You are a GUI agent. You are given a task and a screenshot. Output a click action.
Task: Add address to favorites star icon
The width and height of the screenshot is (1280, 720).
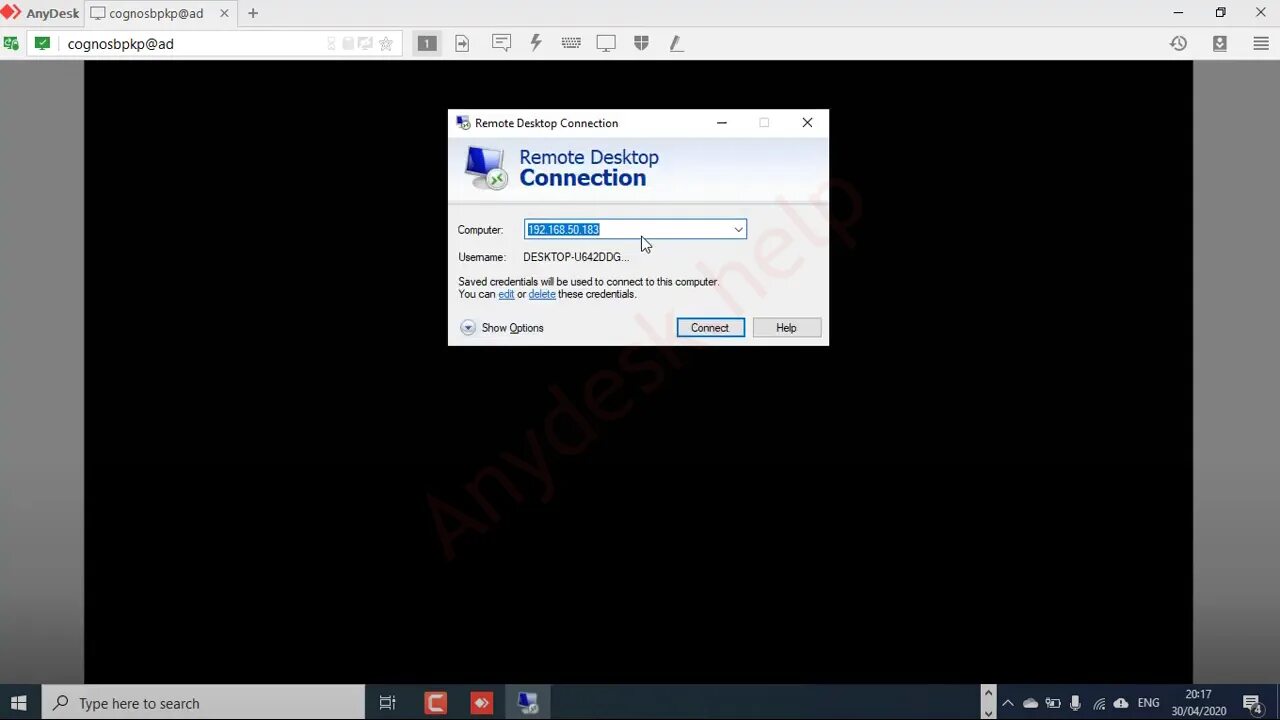click(x=386, y=43)
